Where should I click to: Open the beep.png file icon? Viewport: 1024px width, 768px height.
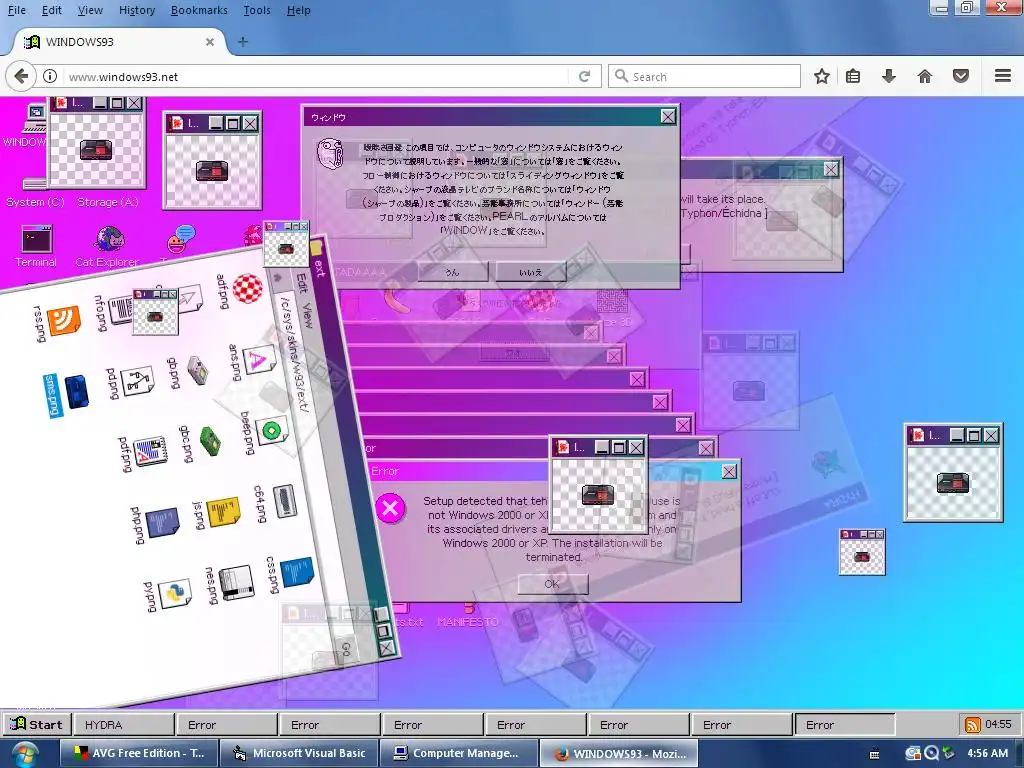point(272,431)
